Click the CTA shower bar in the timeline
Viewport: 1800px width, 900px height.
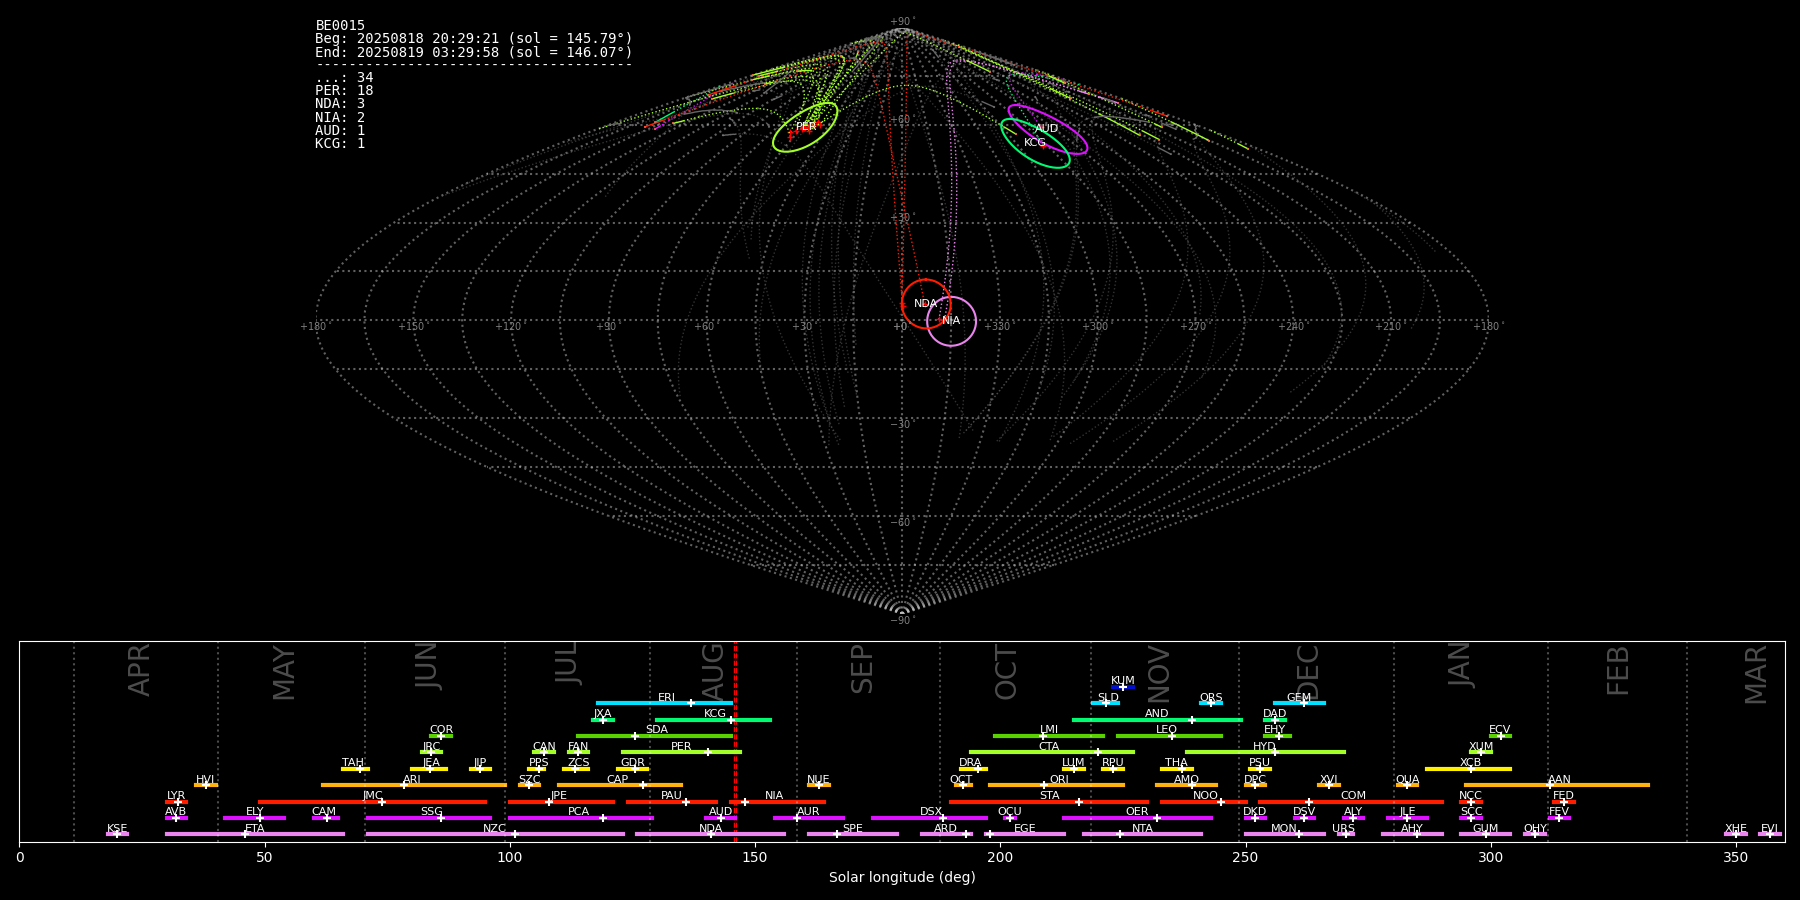1052,752
